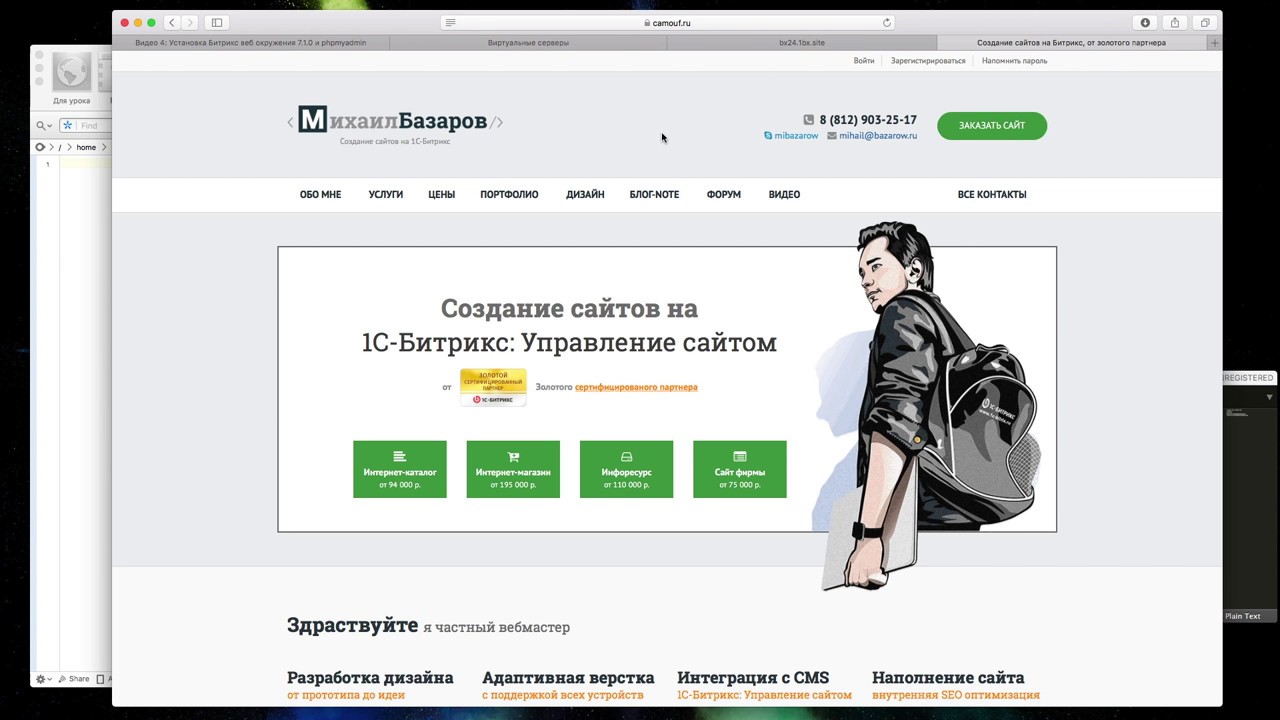Click the Разработка дизайна heading
The image size is (1280, 720).
tap(370, 677)
